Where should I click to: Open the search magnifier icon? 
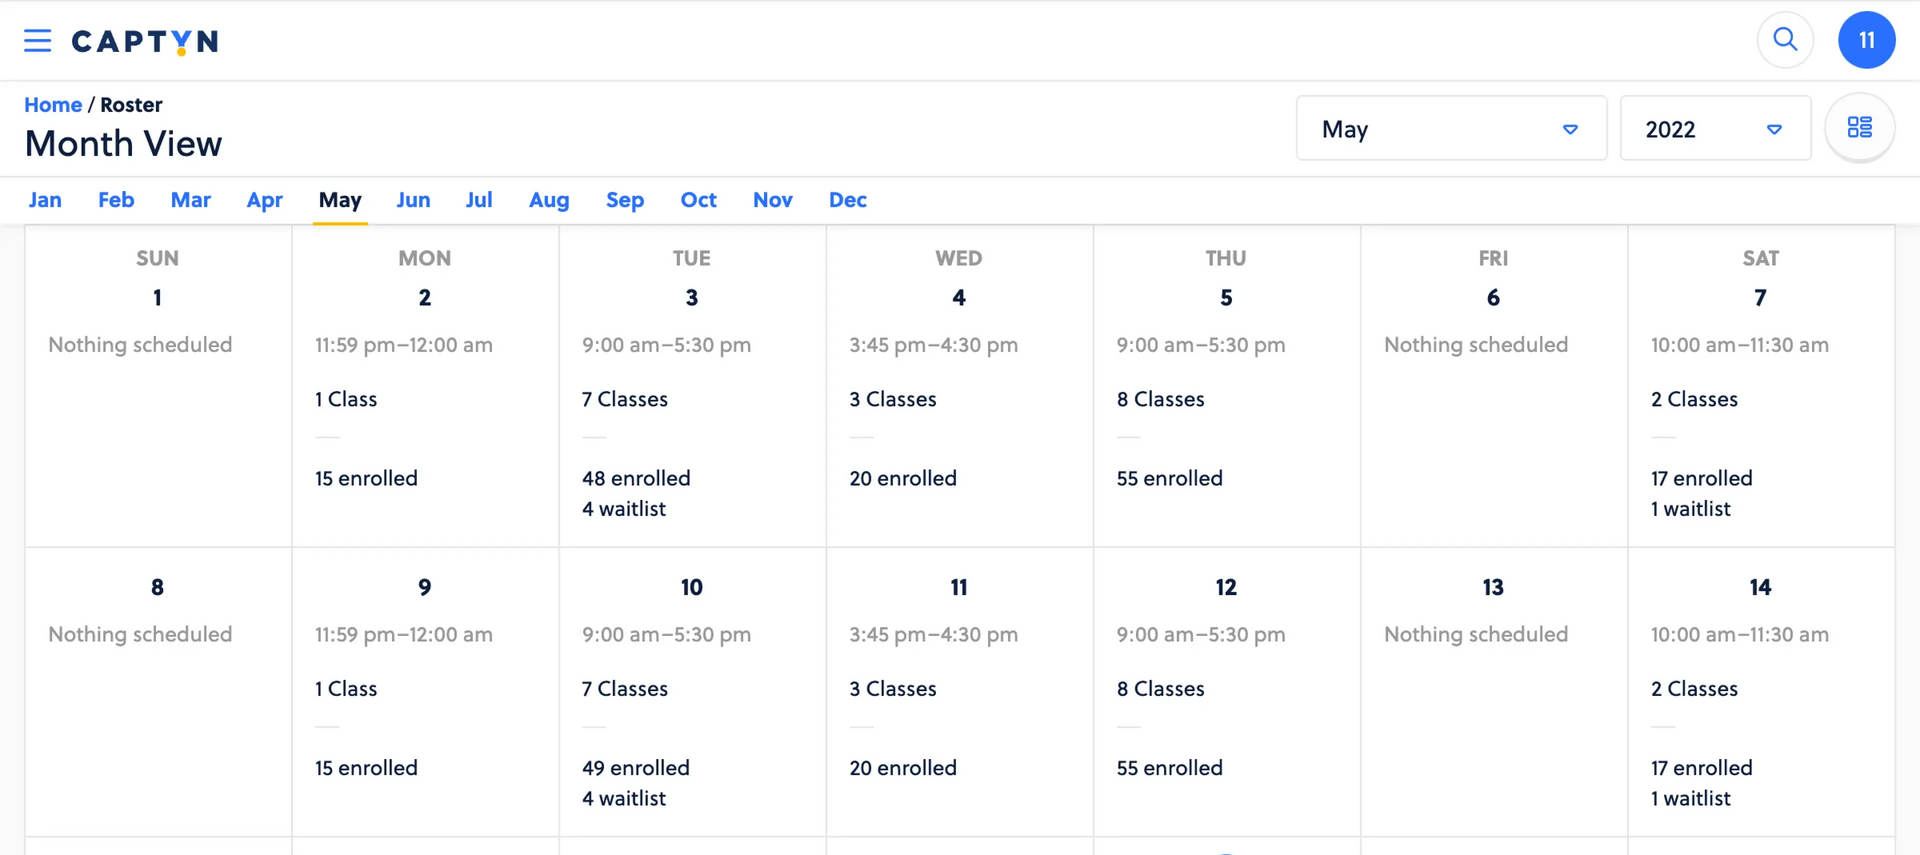1785,40
